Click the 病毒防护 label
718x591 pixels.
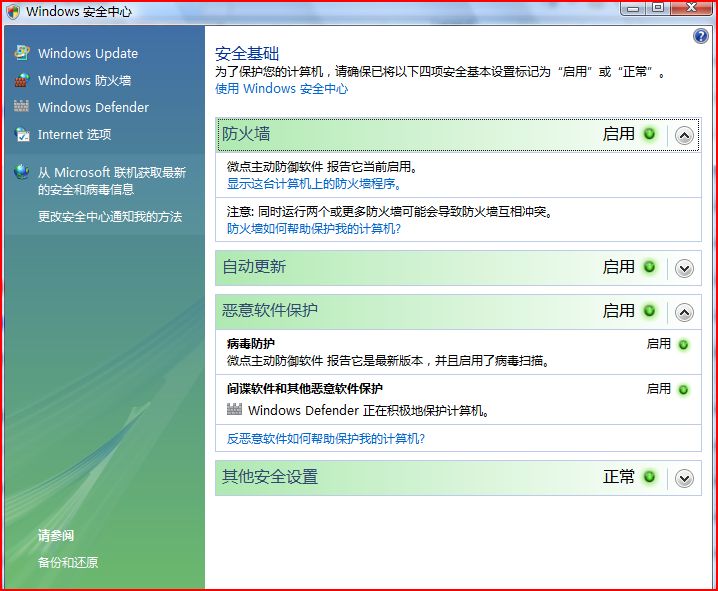pos(250,343)
